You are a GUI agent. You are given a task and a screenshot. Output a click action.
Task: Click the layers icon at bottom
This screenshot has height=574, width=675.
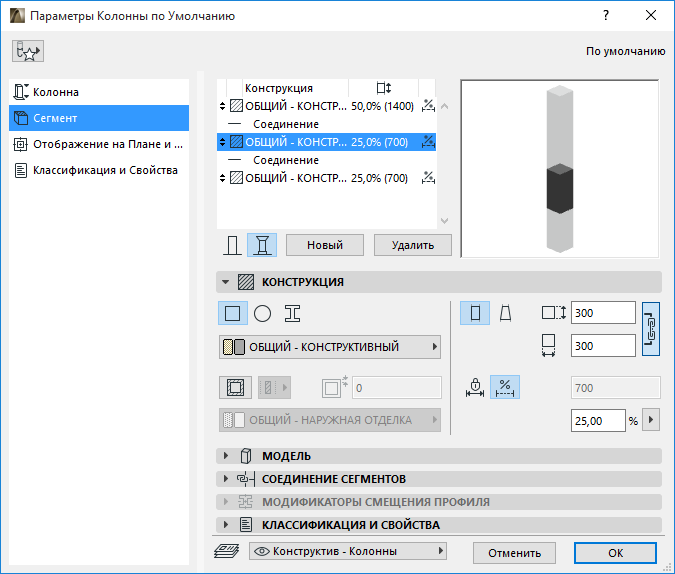pyautogui.click(x=227, y=551)
